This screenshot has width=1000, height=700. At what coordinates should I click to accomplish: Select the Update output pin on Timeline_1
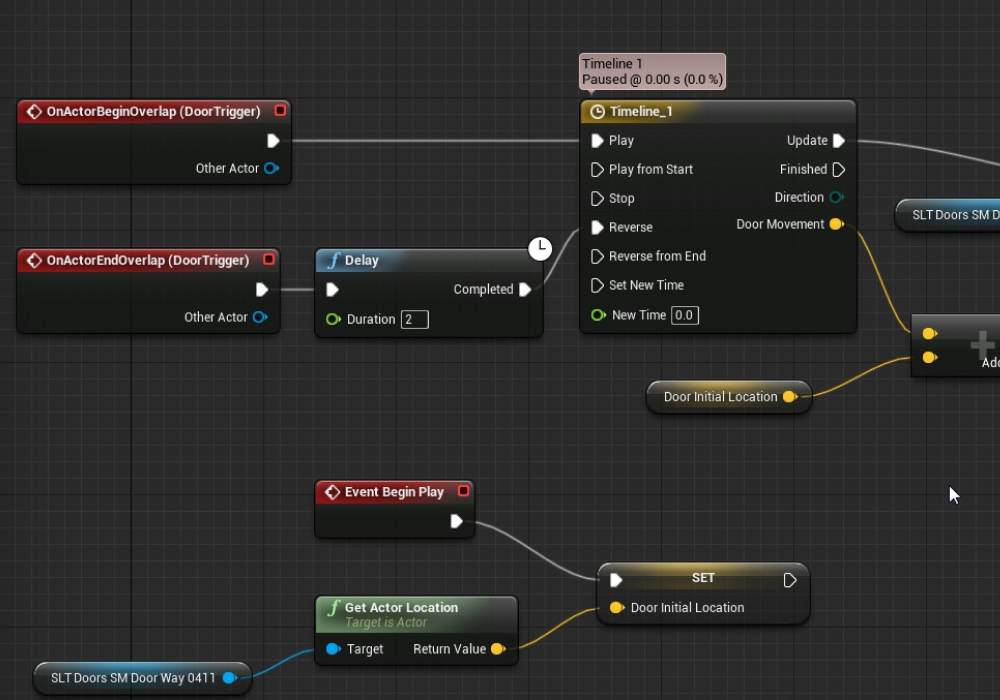click(x=840, y=140)
